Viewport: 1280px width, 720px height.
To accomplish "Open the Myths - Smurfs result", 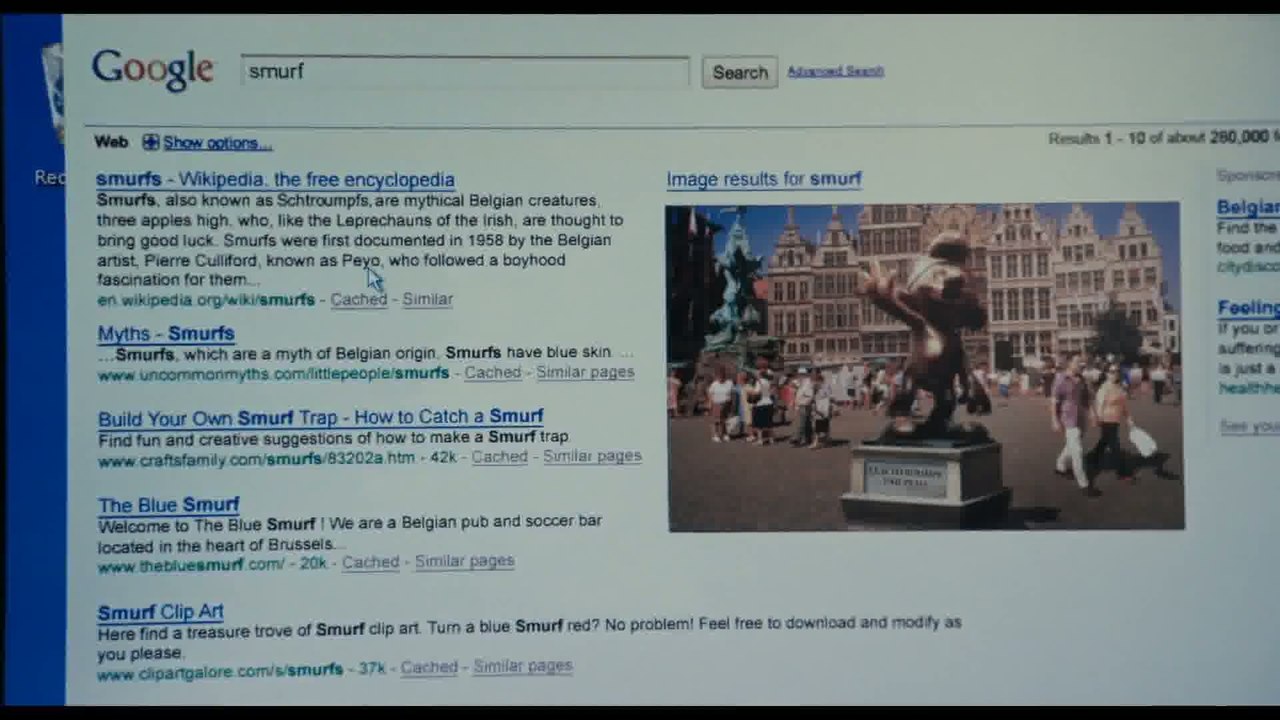I will 166,334.
